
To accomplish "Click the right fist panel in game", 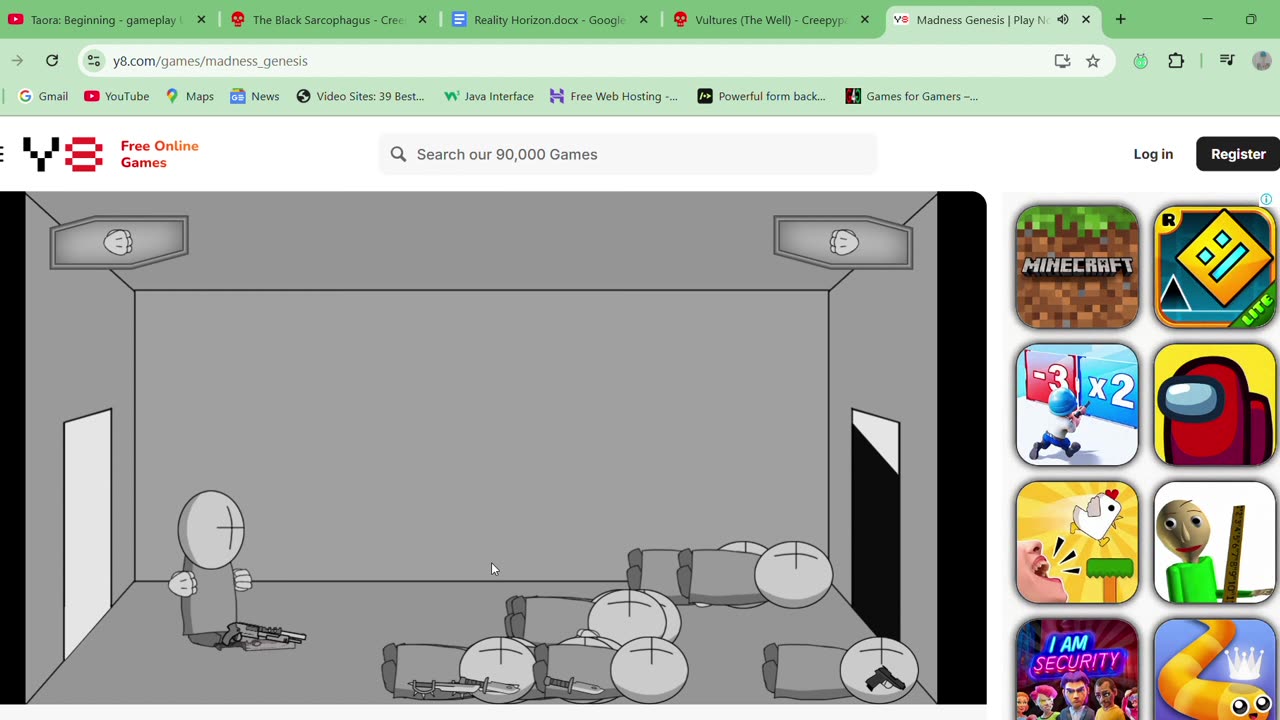I will (843, 242).
